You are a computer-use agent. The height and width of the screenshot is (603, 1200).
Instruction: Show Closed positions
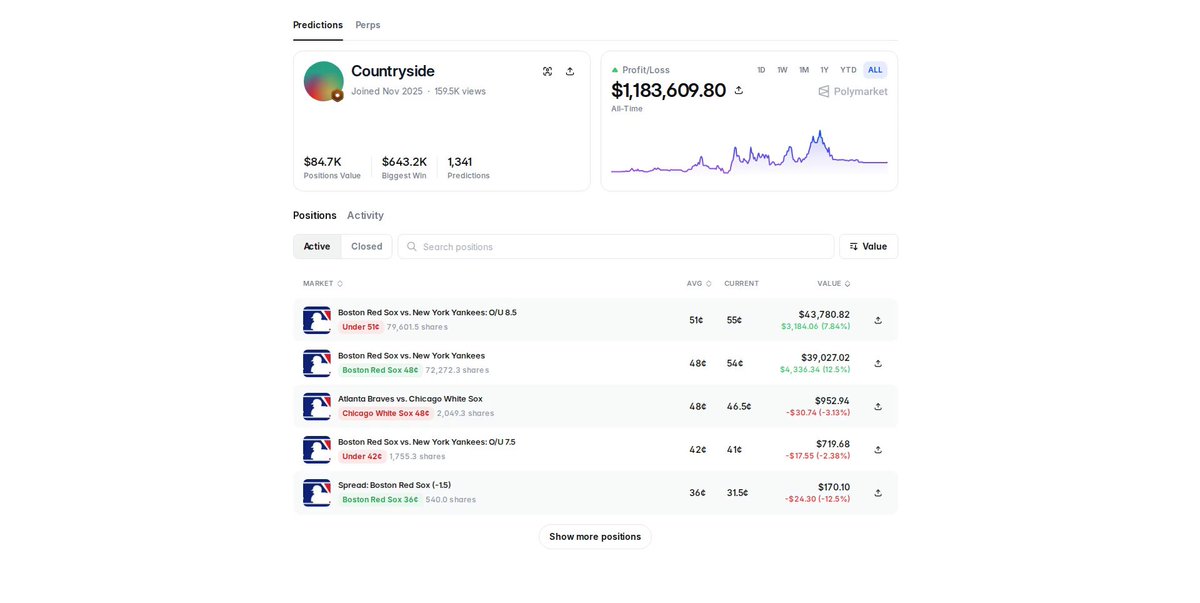click(x=367, y=247)
